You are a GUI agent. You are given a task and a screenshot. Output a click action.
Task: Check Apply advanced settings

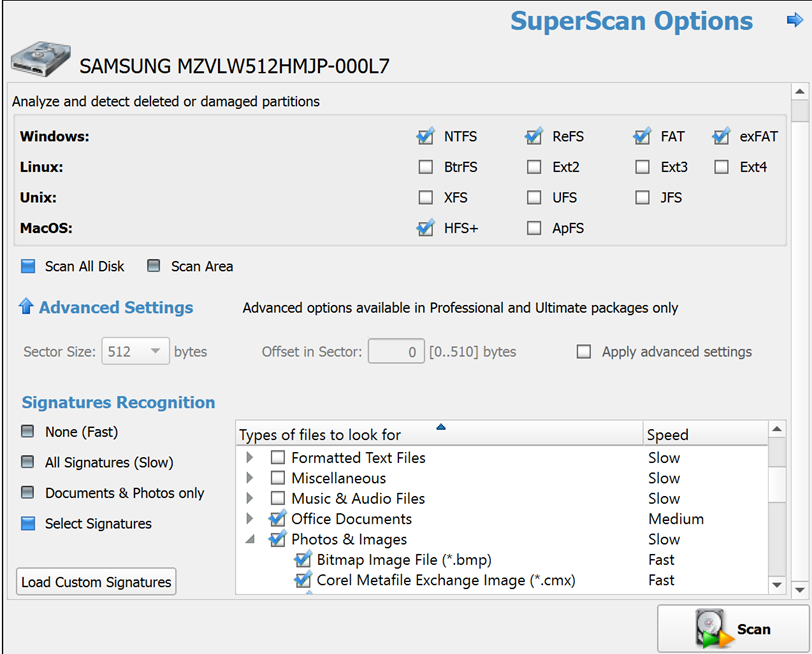584,352
